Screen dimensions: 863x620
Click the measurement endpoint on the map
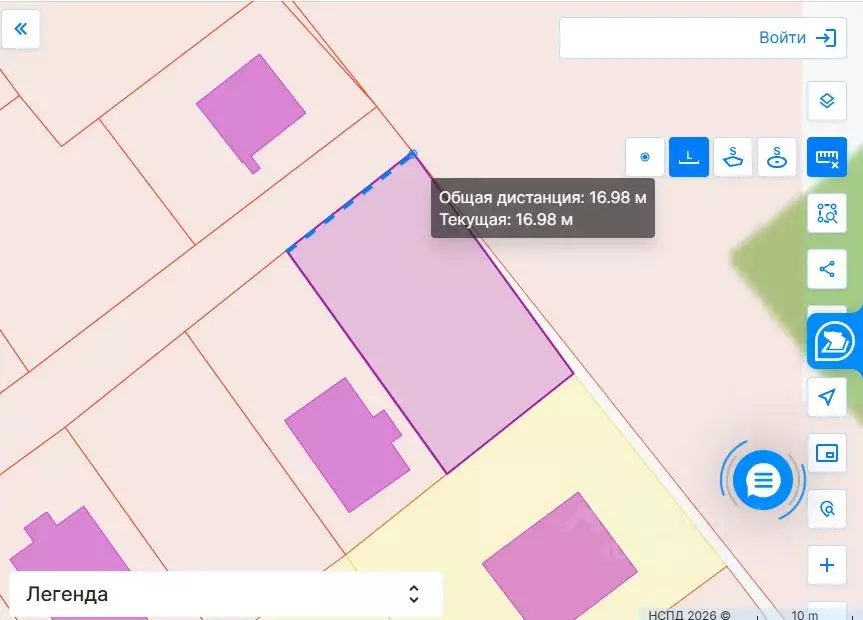[x=413, y=154]
